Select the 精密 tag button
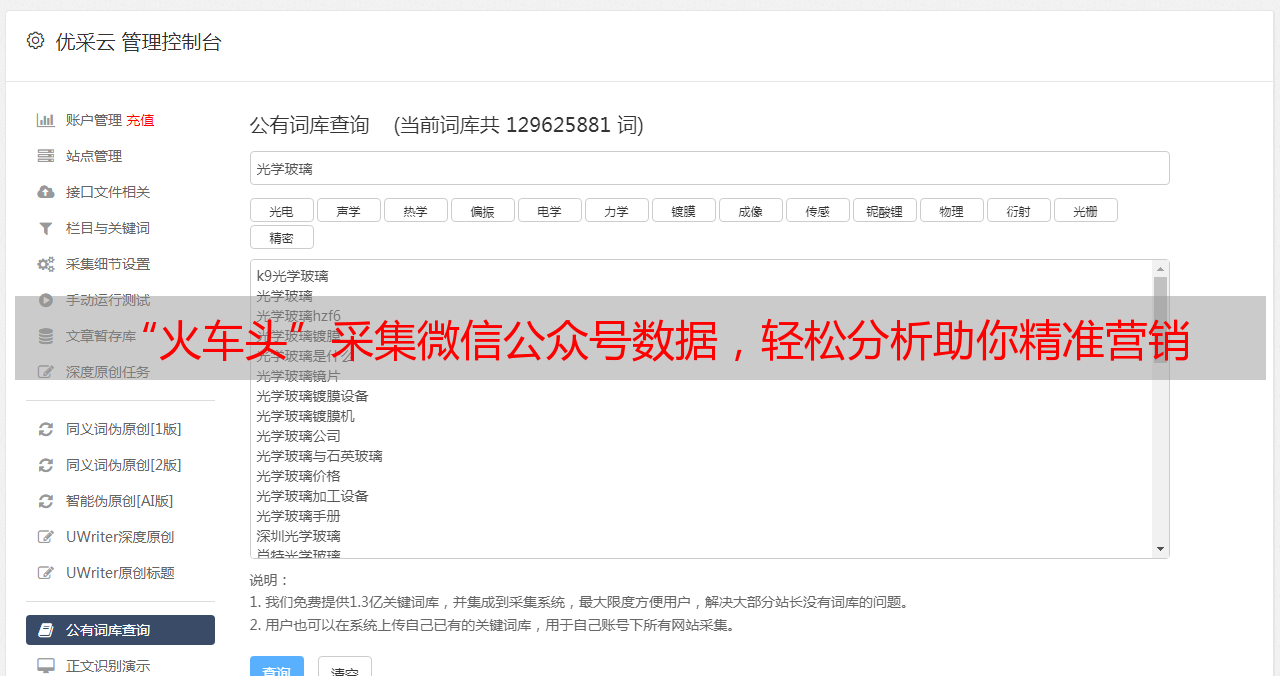1280x676 pixels. [x=281, y=238]
